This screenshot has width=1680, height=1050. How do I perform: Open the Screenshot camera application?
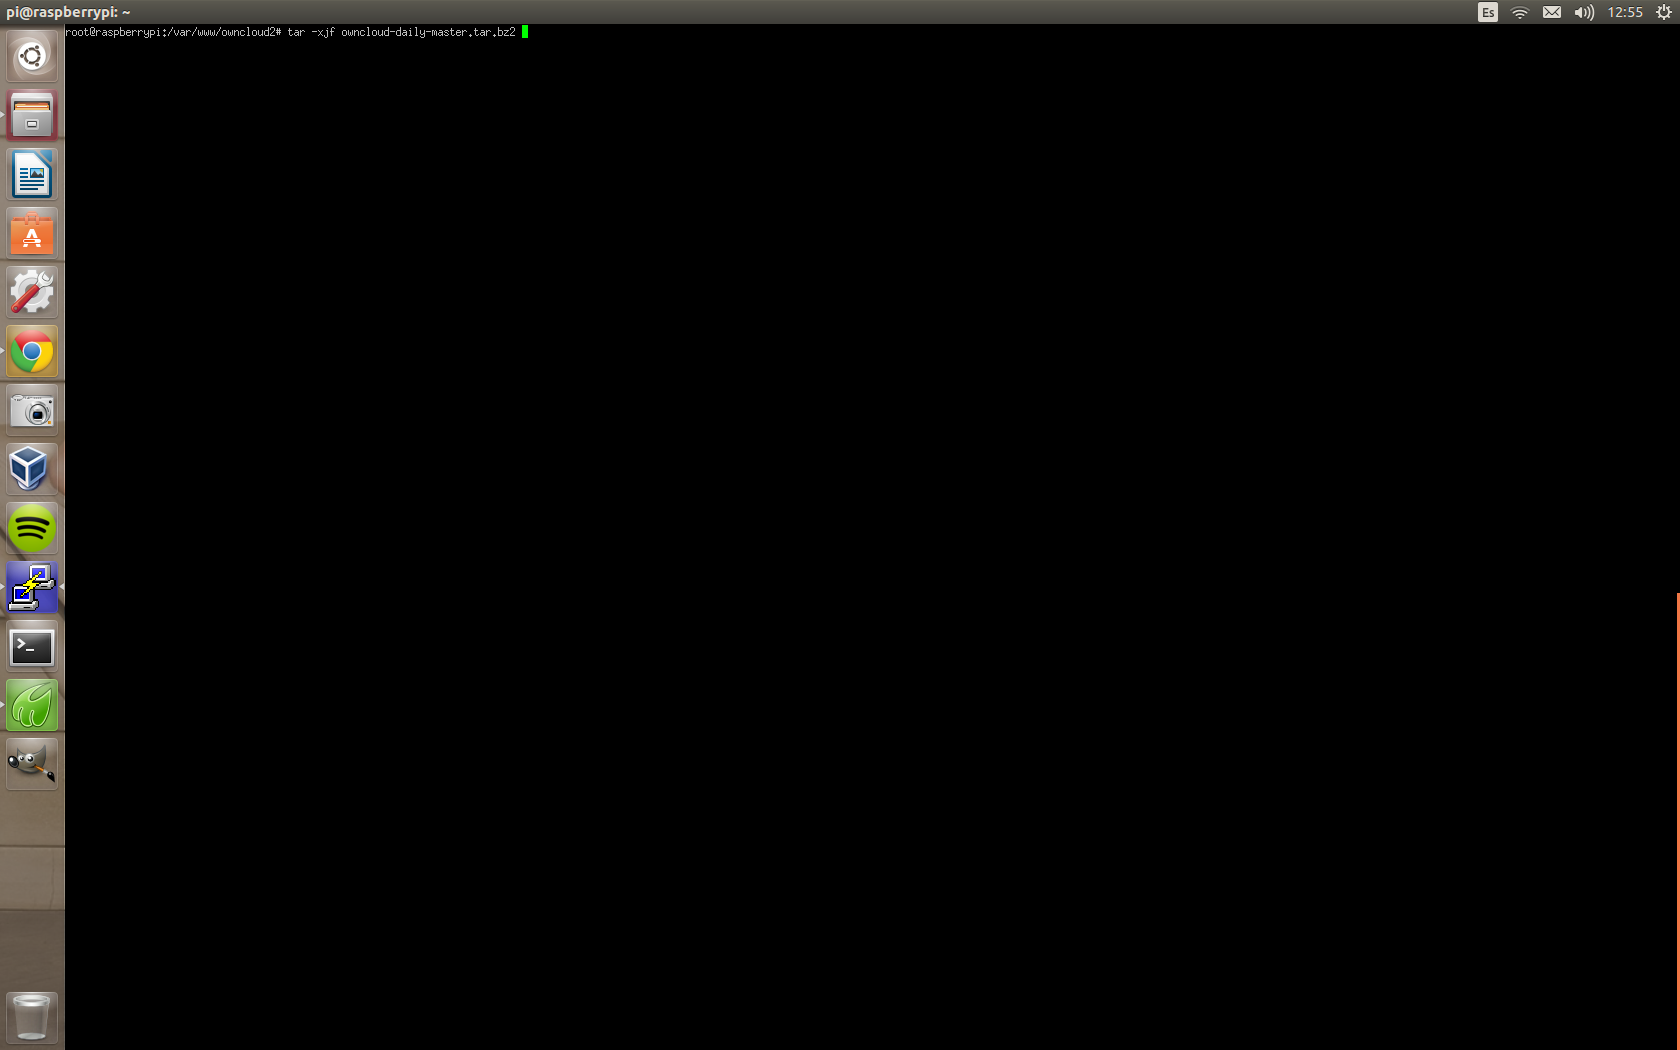pos(32,411)
